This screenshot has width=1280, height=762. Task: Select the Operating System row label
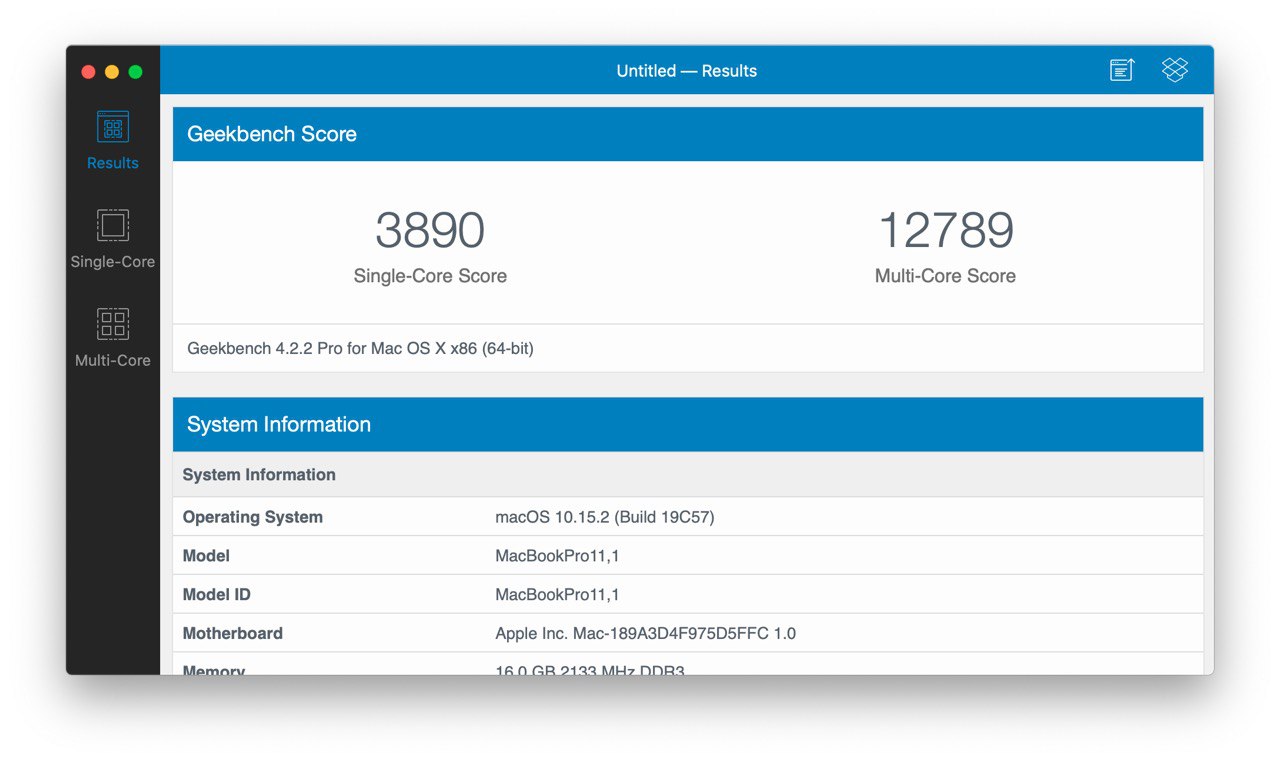coord(253,517)
